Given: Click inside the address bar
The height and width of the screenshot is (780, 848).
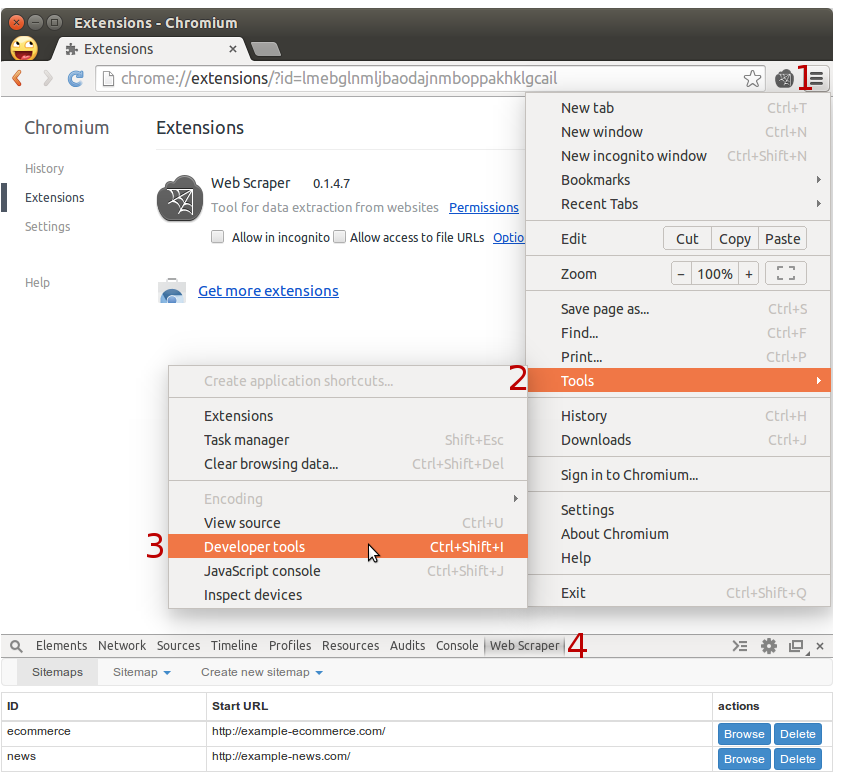Looking at the screenshot, I should [x=400, y=78].
